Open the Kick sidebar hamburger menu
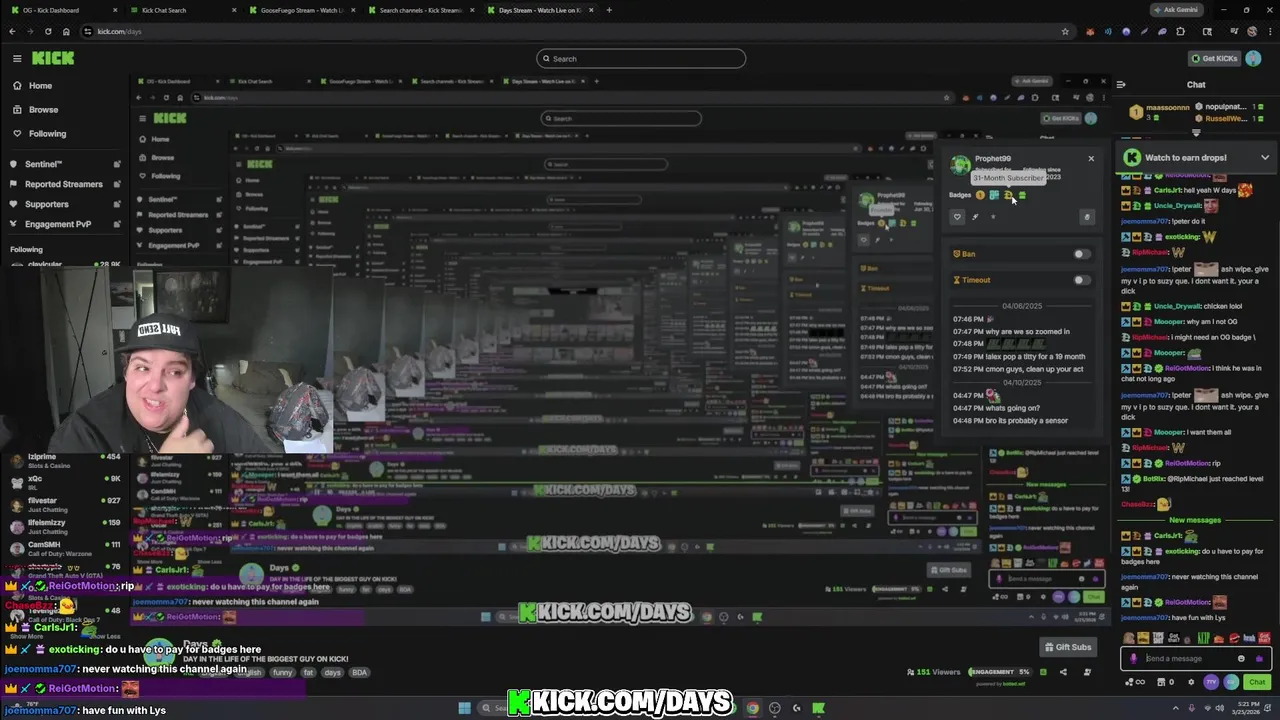Image resolution: width=1280 pixels, height=720 pixels. (x=17, y=58)
